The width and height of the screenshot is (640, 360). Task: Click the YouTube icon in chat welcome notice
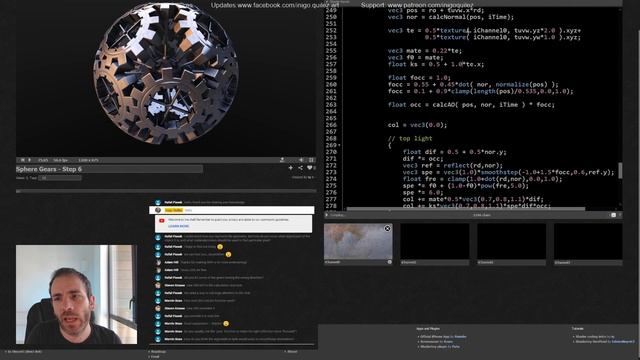(x=162, y=220)
